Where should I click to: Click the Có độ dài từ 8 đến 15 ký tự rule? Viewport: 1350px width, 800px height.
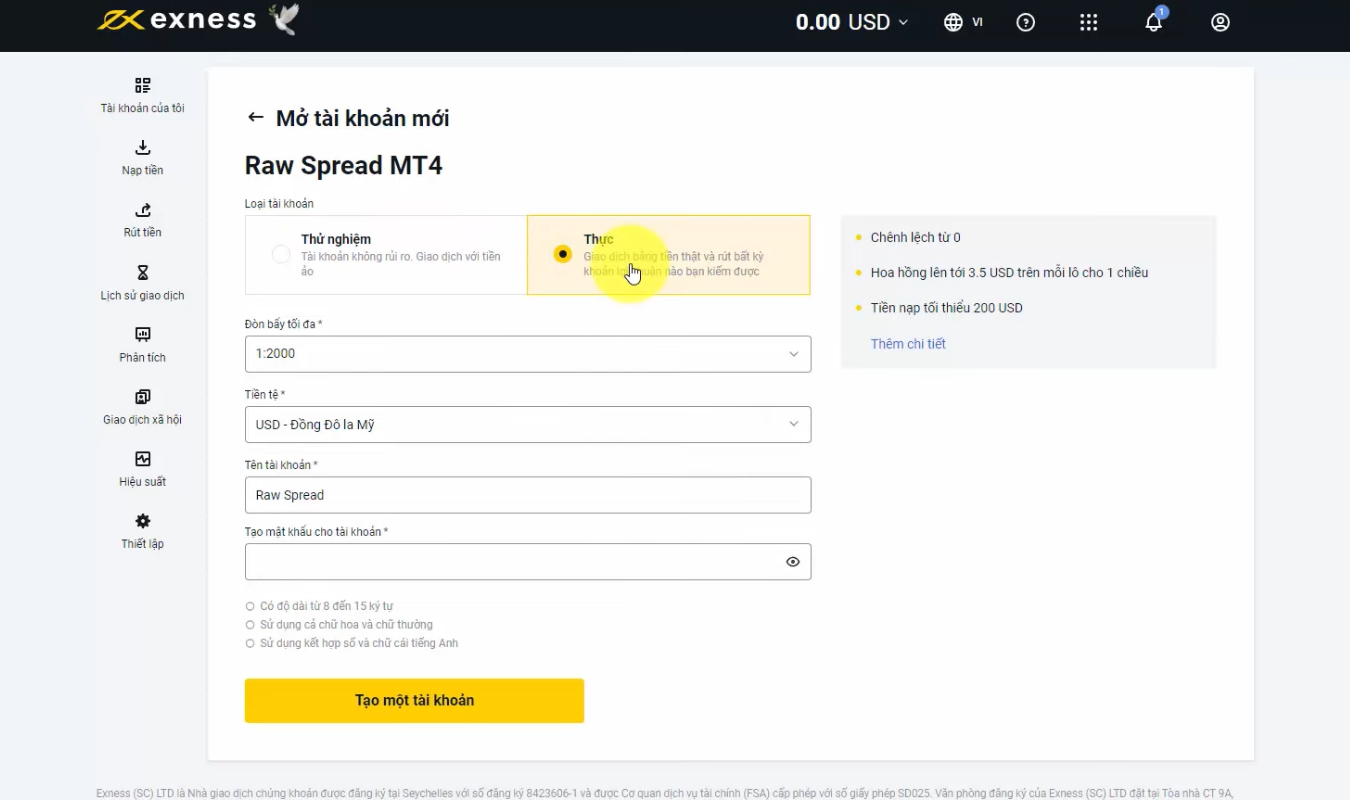coord(326,606)
